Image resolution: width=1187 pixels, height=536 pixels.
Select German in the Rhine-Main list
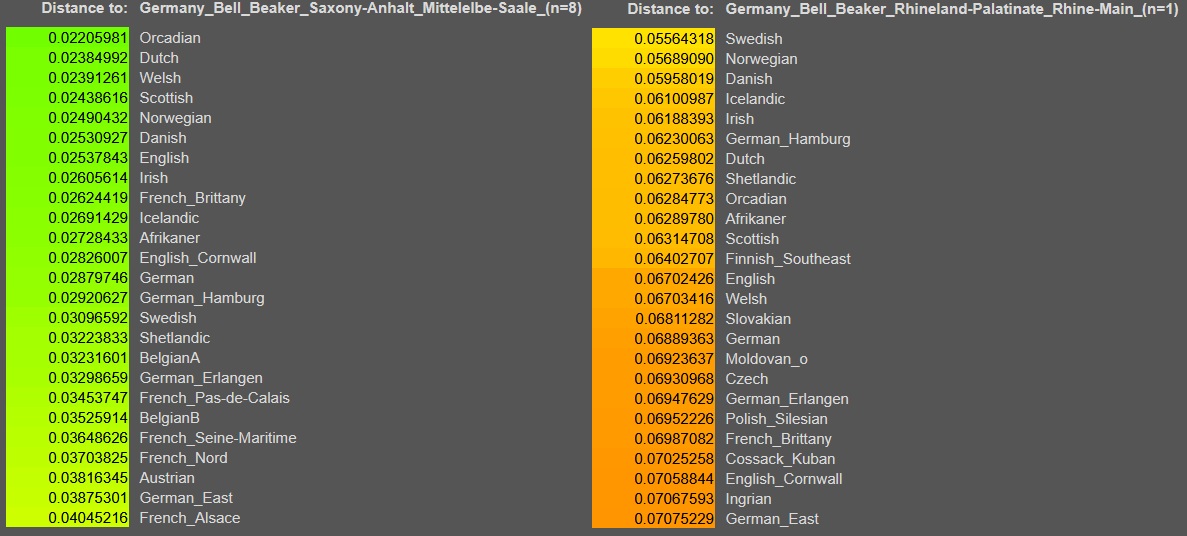(x=752, y=339)
